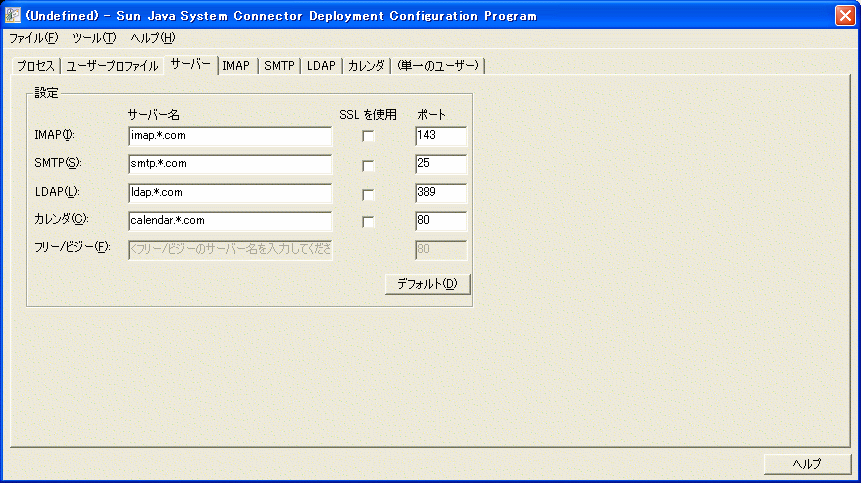Enable SSL for the IMAP server
Image resolution: width=861 pixels, height=483 pixels.
tap(368, 136)
